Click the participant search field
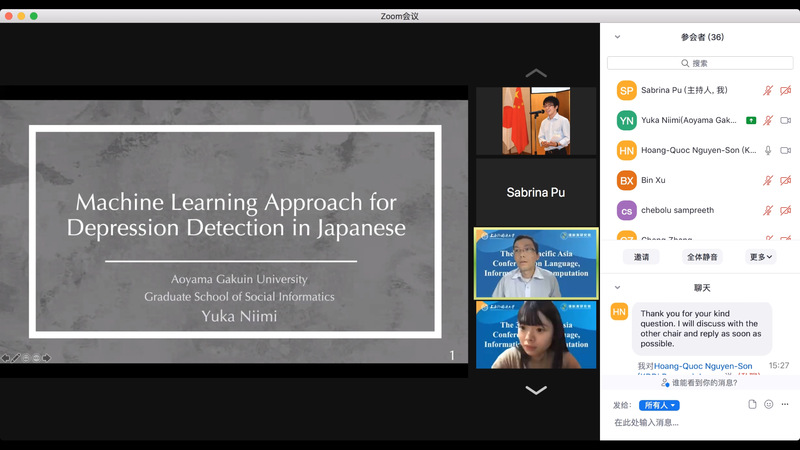Viewport: 800px width, 450px height. click(700, 63)
